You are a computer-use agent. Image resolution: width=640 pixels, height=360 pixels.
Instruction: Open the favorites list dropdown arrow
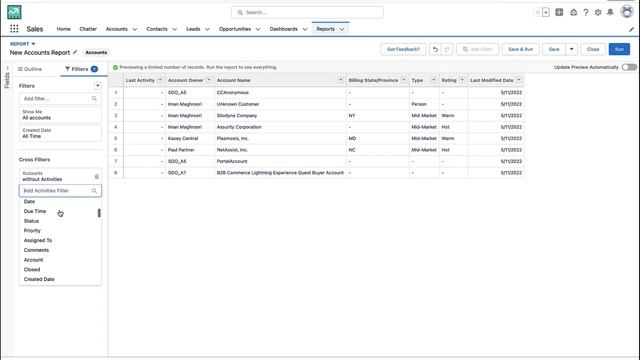(546, 12)
